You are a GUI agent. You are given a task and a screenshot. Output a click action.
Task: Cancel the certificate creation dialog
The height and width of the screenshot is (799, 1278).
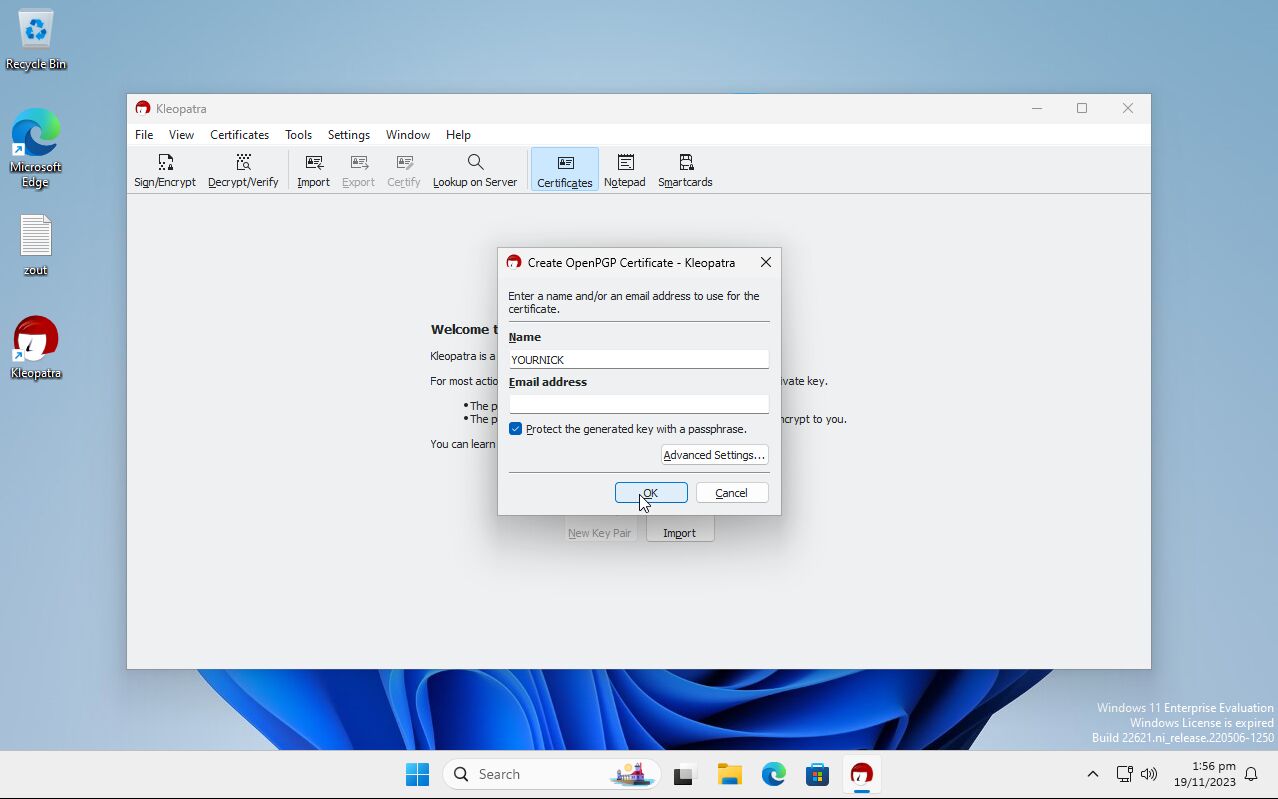point(731,493)
